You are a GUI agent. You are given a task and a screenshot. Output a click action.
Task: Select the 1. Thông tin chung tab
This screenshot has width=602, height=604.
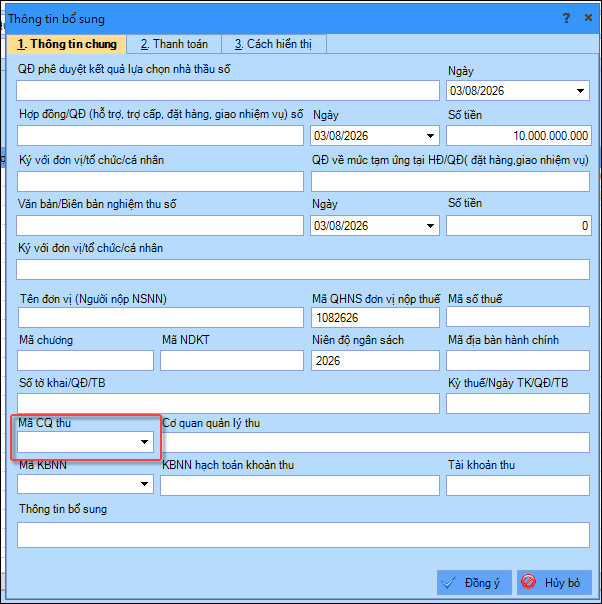tap(67, 44)
